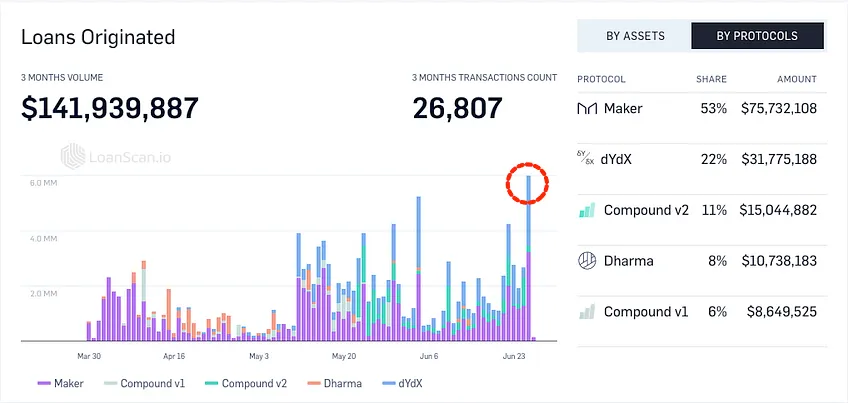
Task: Select the tallest circled bar in chart
Action: pos(528,259)
